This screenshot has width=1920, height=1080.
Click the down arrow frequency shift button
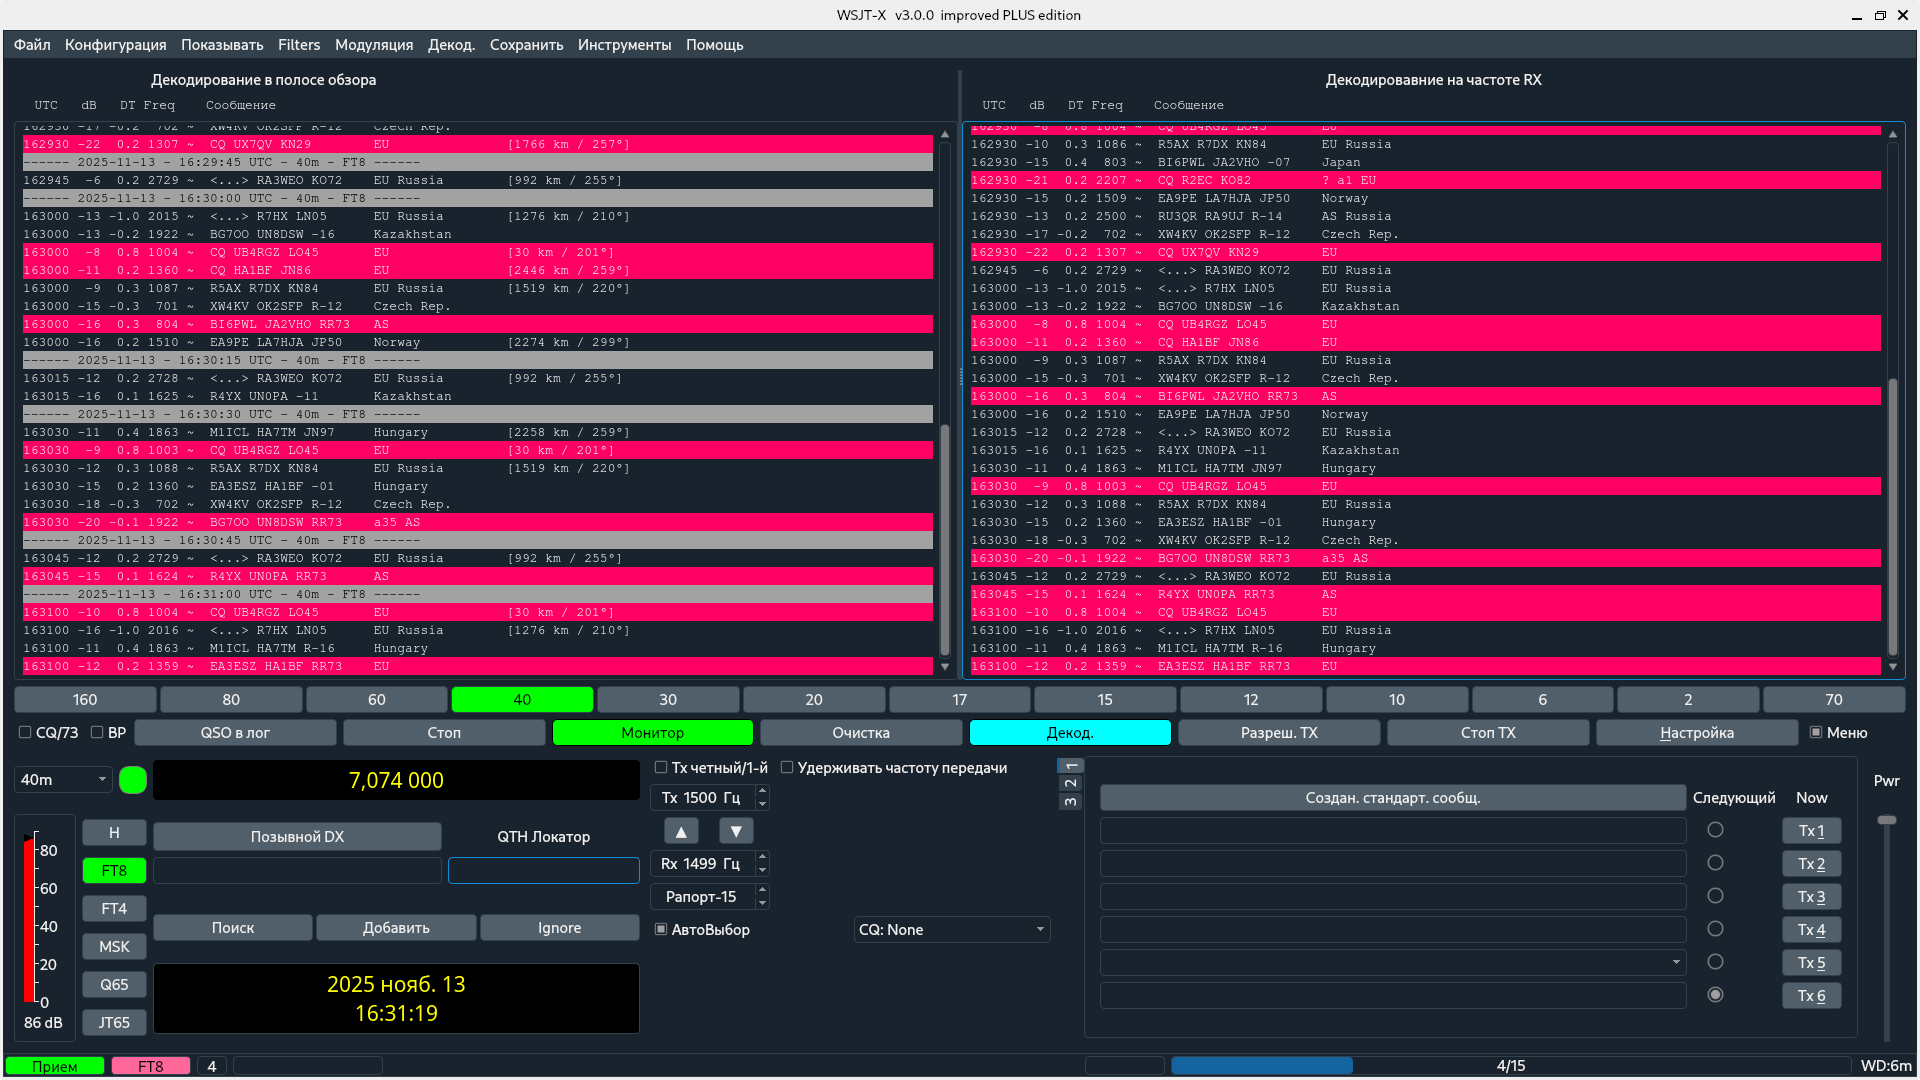(736, 831)
